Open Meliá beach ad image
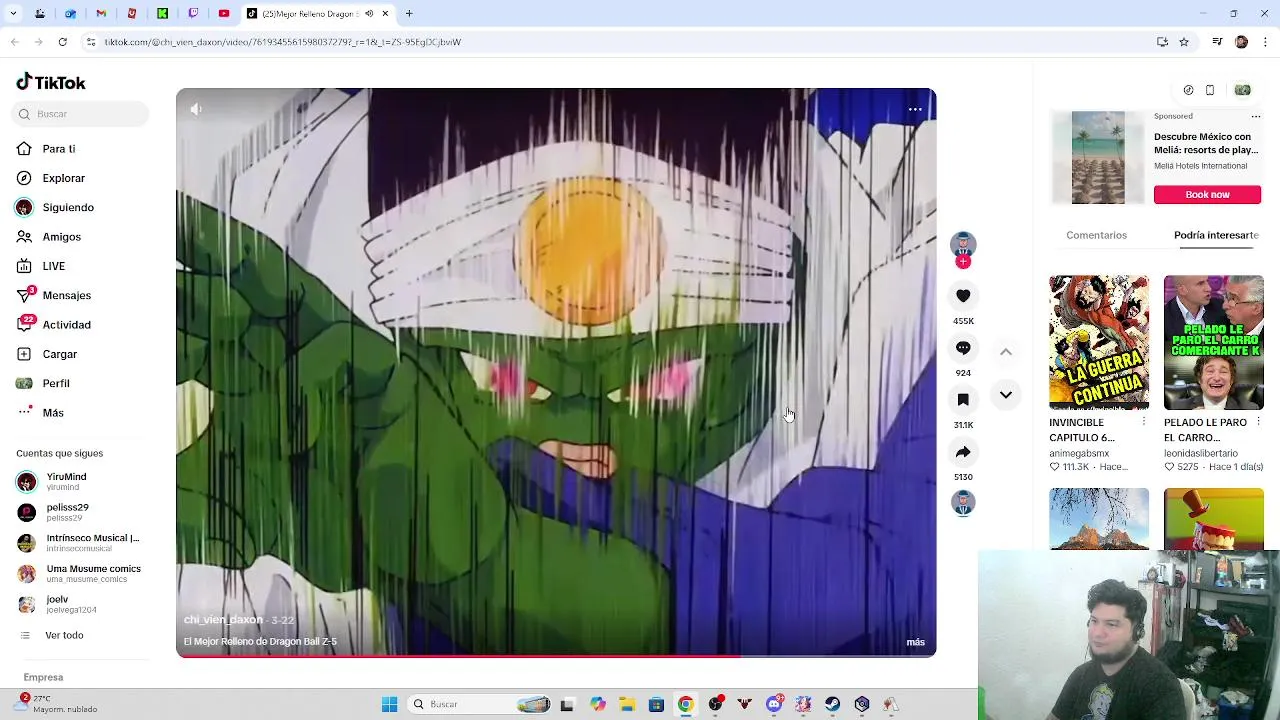This screenshot has width=1280, height=720. pos(1098,157)
